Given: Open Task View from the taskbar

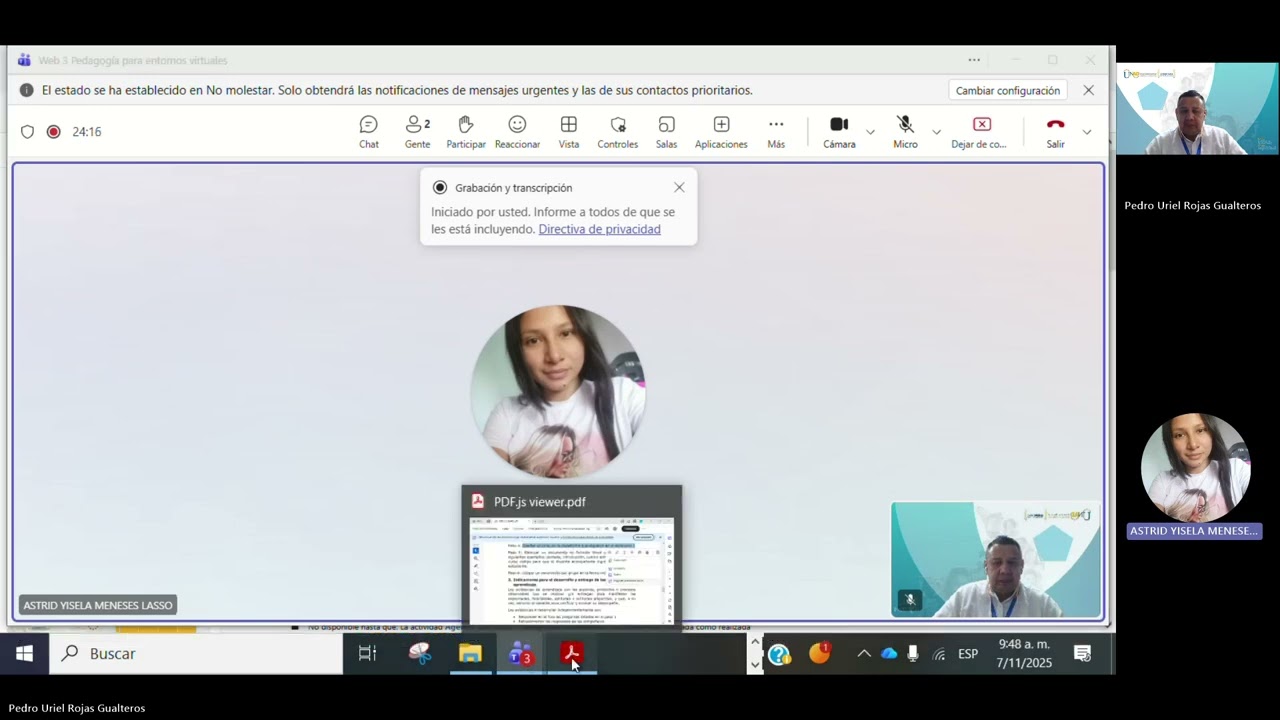Looking at the screenshot, I should tap(367, 653).
